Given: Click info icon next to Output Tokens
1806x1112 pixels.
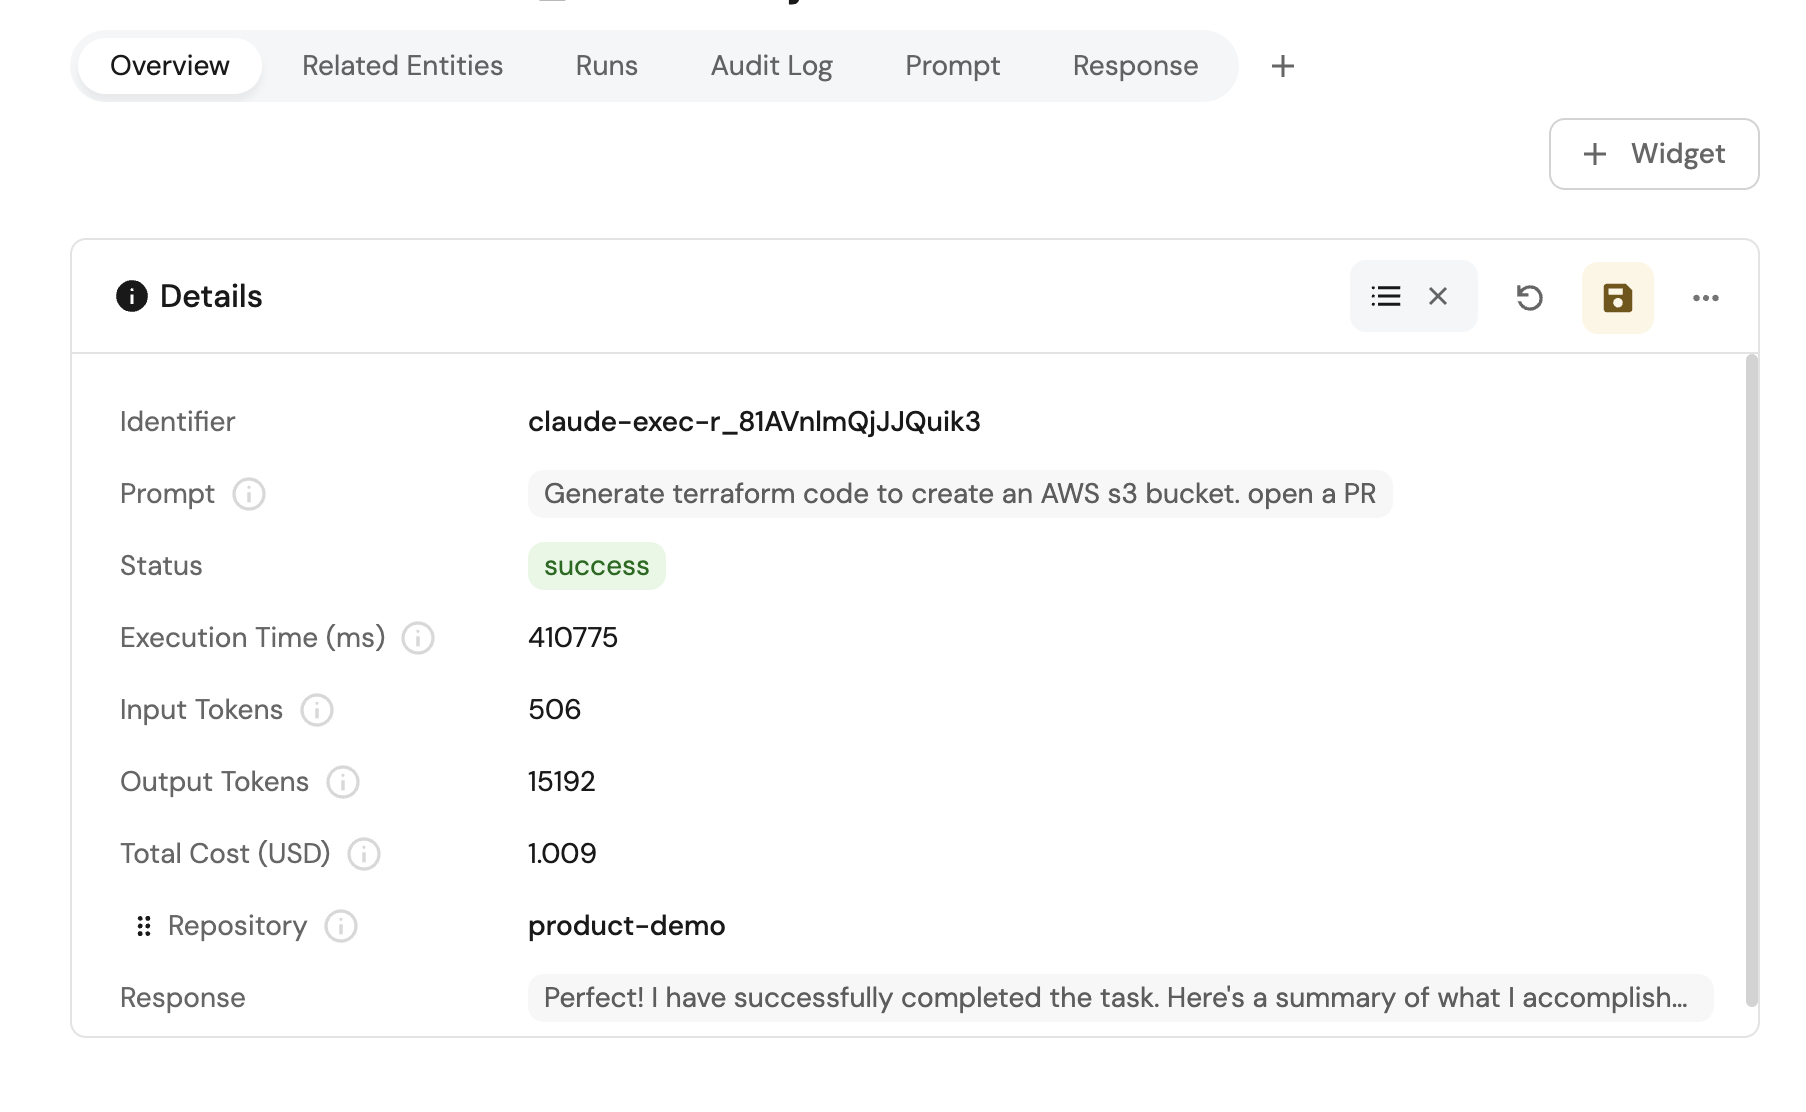Looking at the screenshot, I should [343, 782].
